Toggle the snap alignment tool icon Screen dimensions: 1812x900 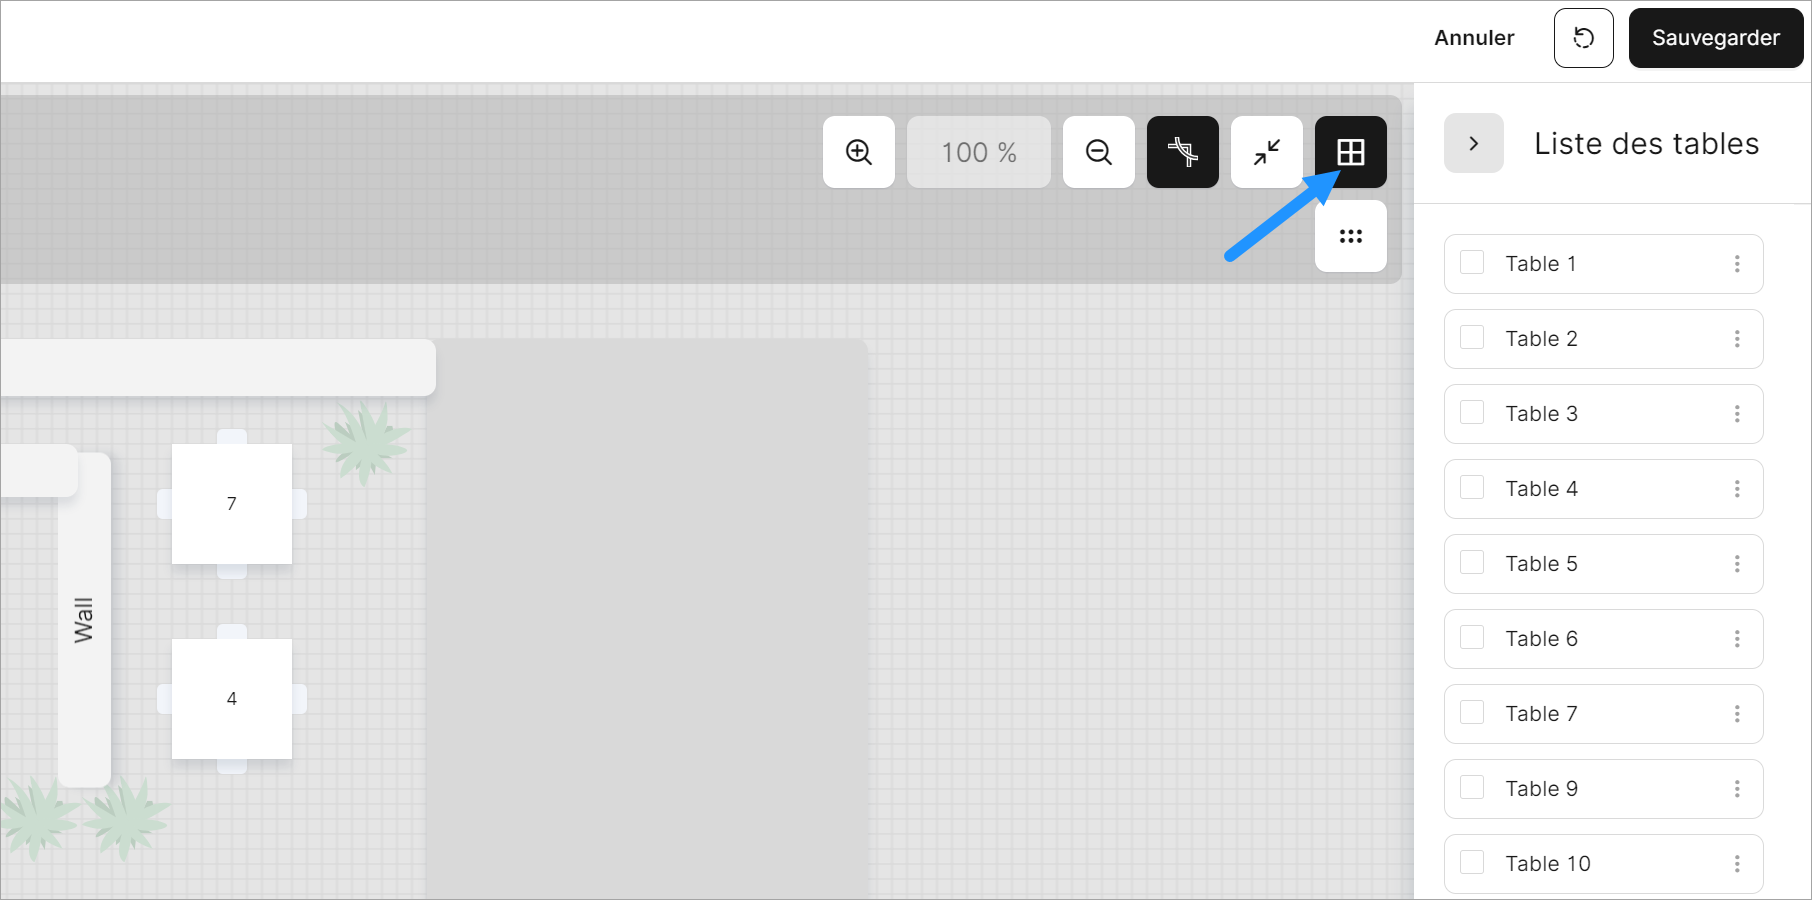1183,152
